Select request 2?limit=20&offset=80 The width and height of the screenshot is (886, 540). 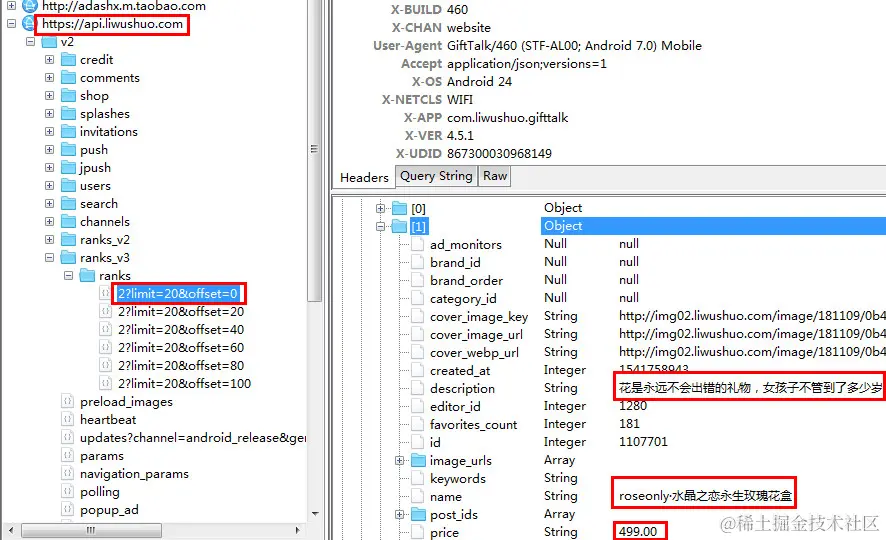pyautogui.click(x=181, y=365)
